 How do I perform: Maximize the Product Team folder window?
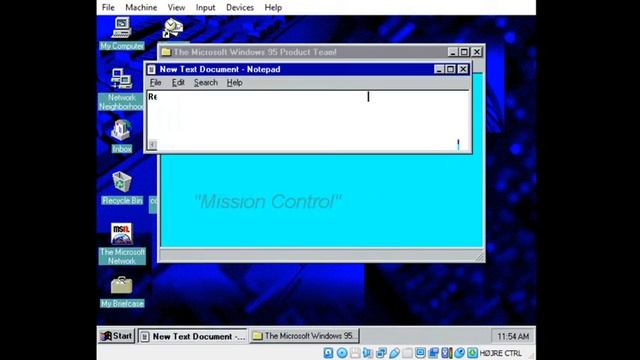[464, 52]
